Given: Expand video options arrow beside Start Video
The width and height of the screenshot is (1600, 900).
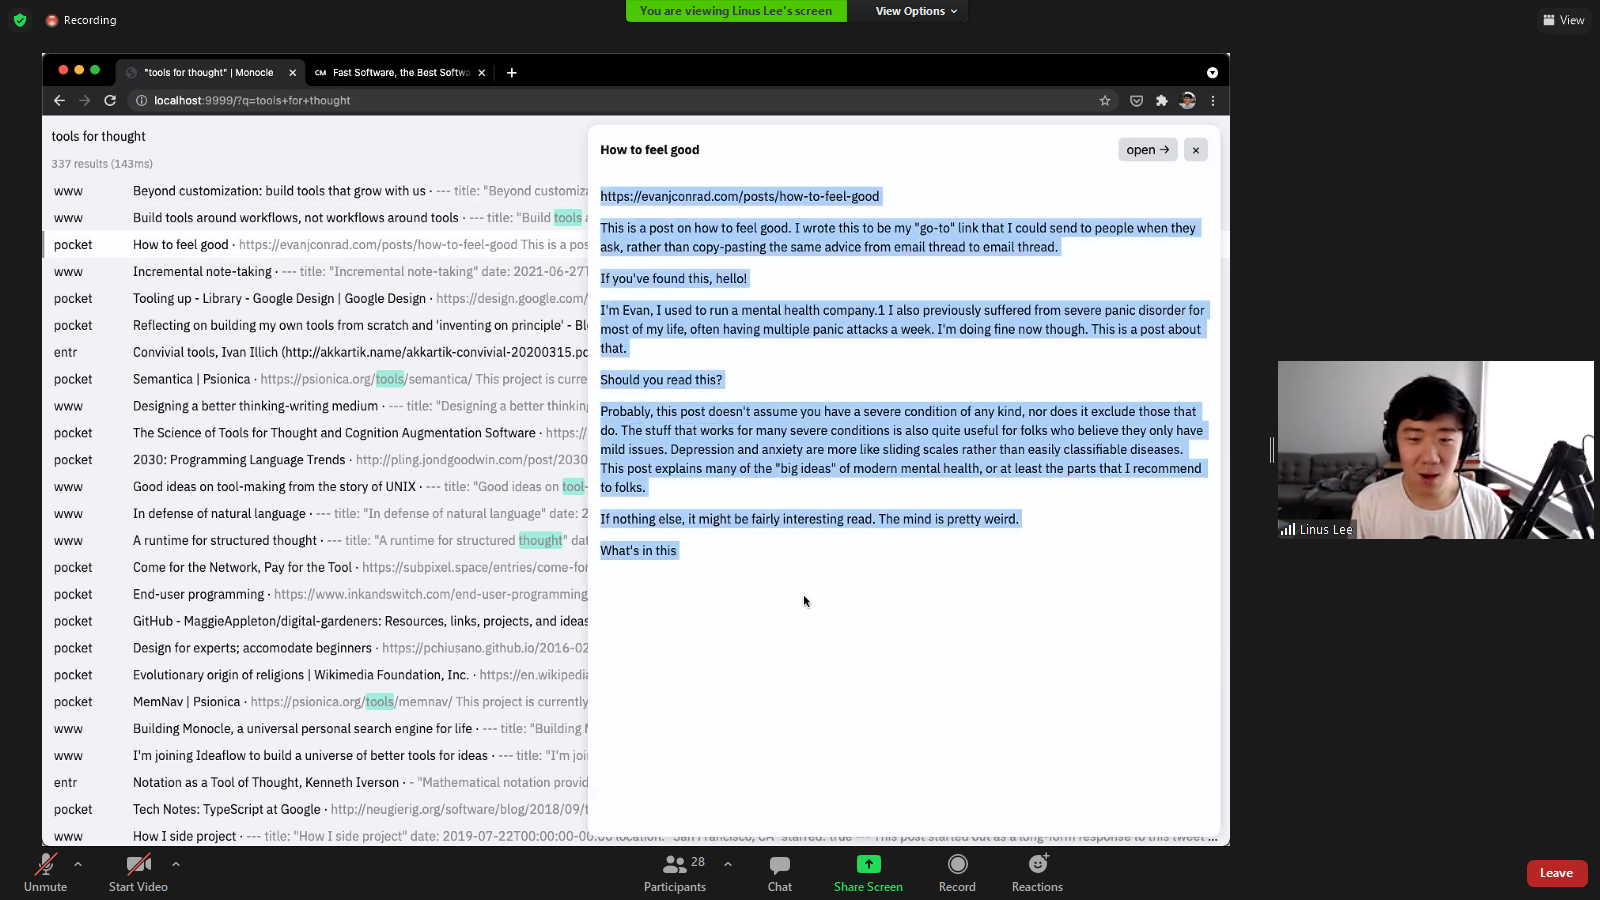Looking at the screenshot, I should [x=176, y=864].
